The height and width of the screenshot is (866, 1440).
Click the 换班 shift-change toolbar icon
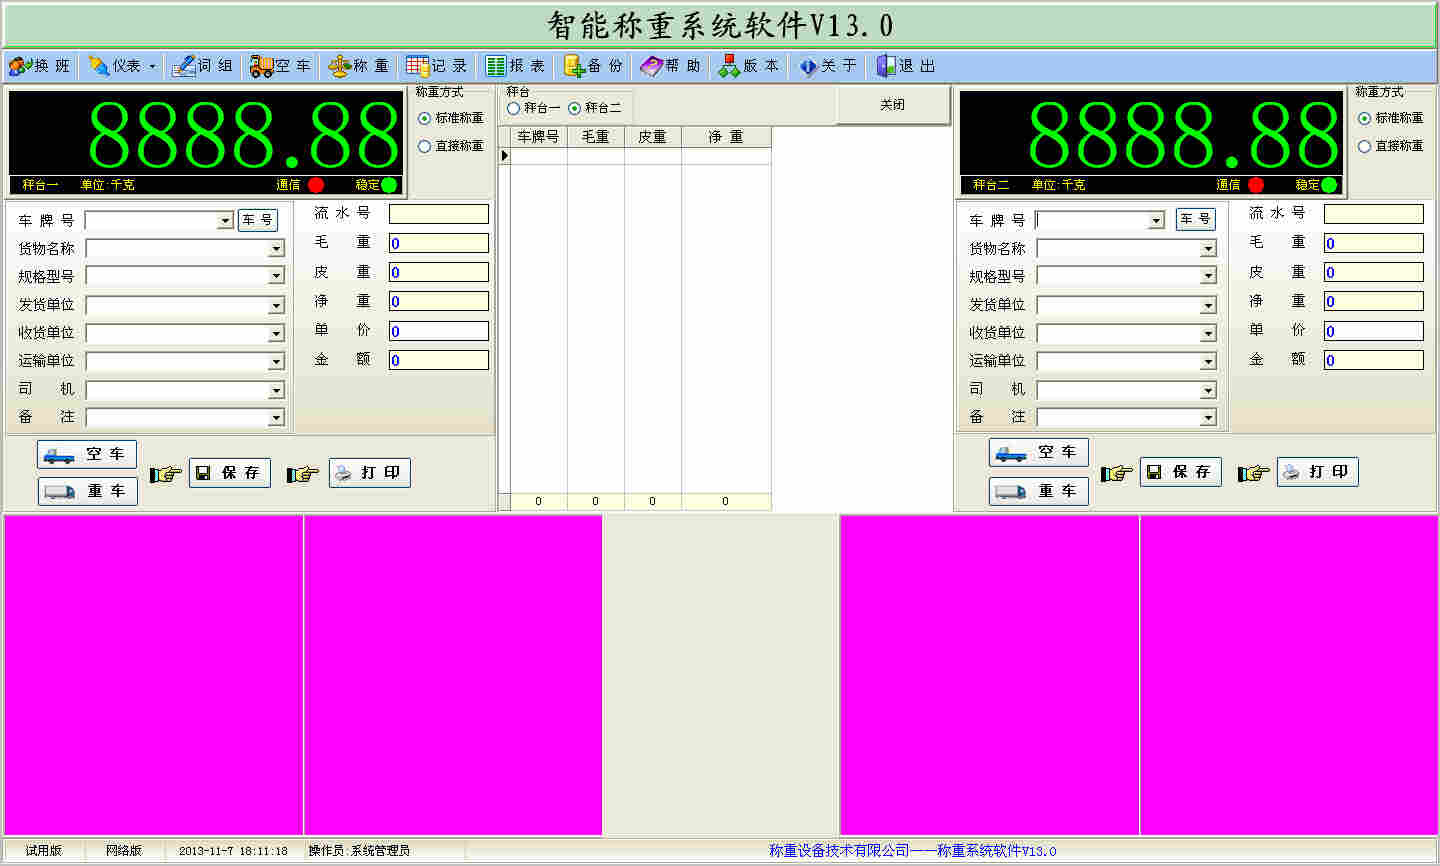point(20,66)
